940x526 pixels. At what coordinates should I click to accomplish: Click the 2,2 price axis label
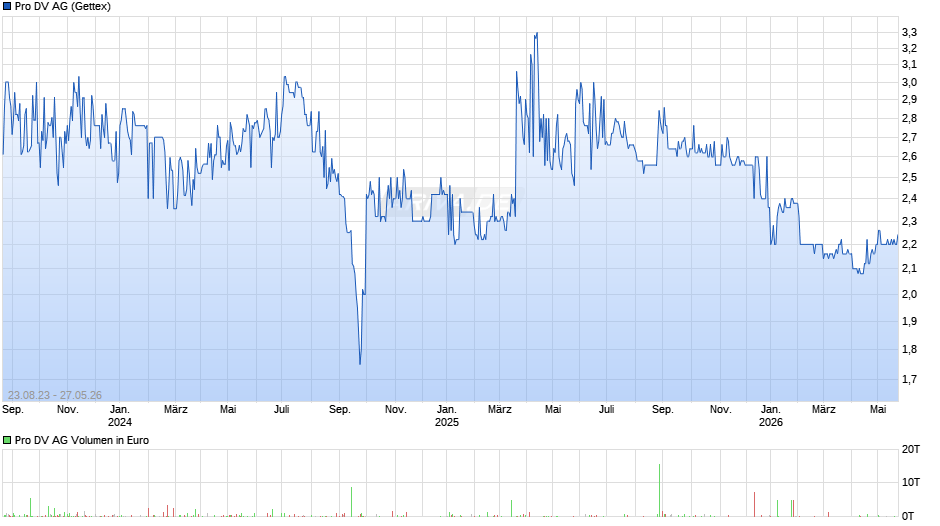909,245
